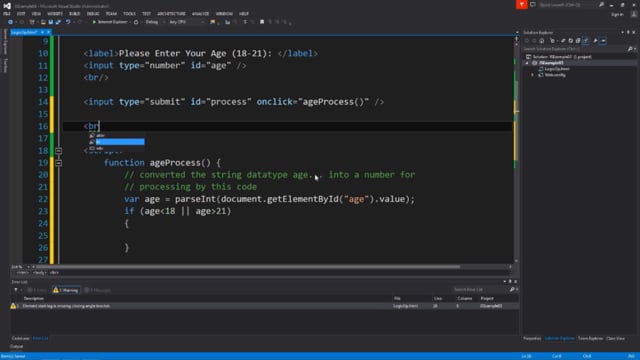The width and height of the screenshot is (640, 360).
Task: Open the BUILD menu
Action: pos(74,14)
